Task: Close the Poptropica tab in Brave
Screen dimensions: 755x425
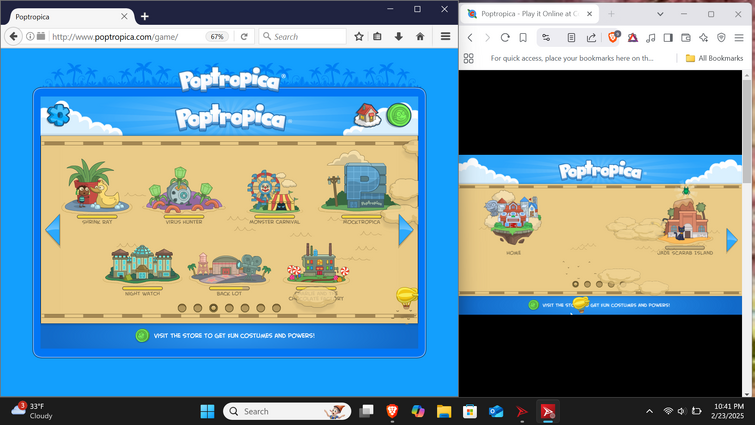Action: [589, 14]
